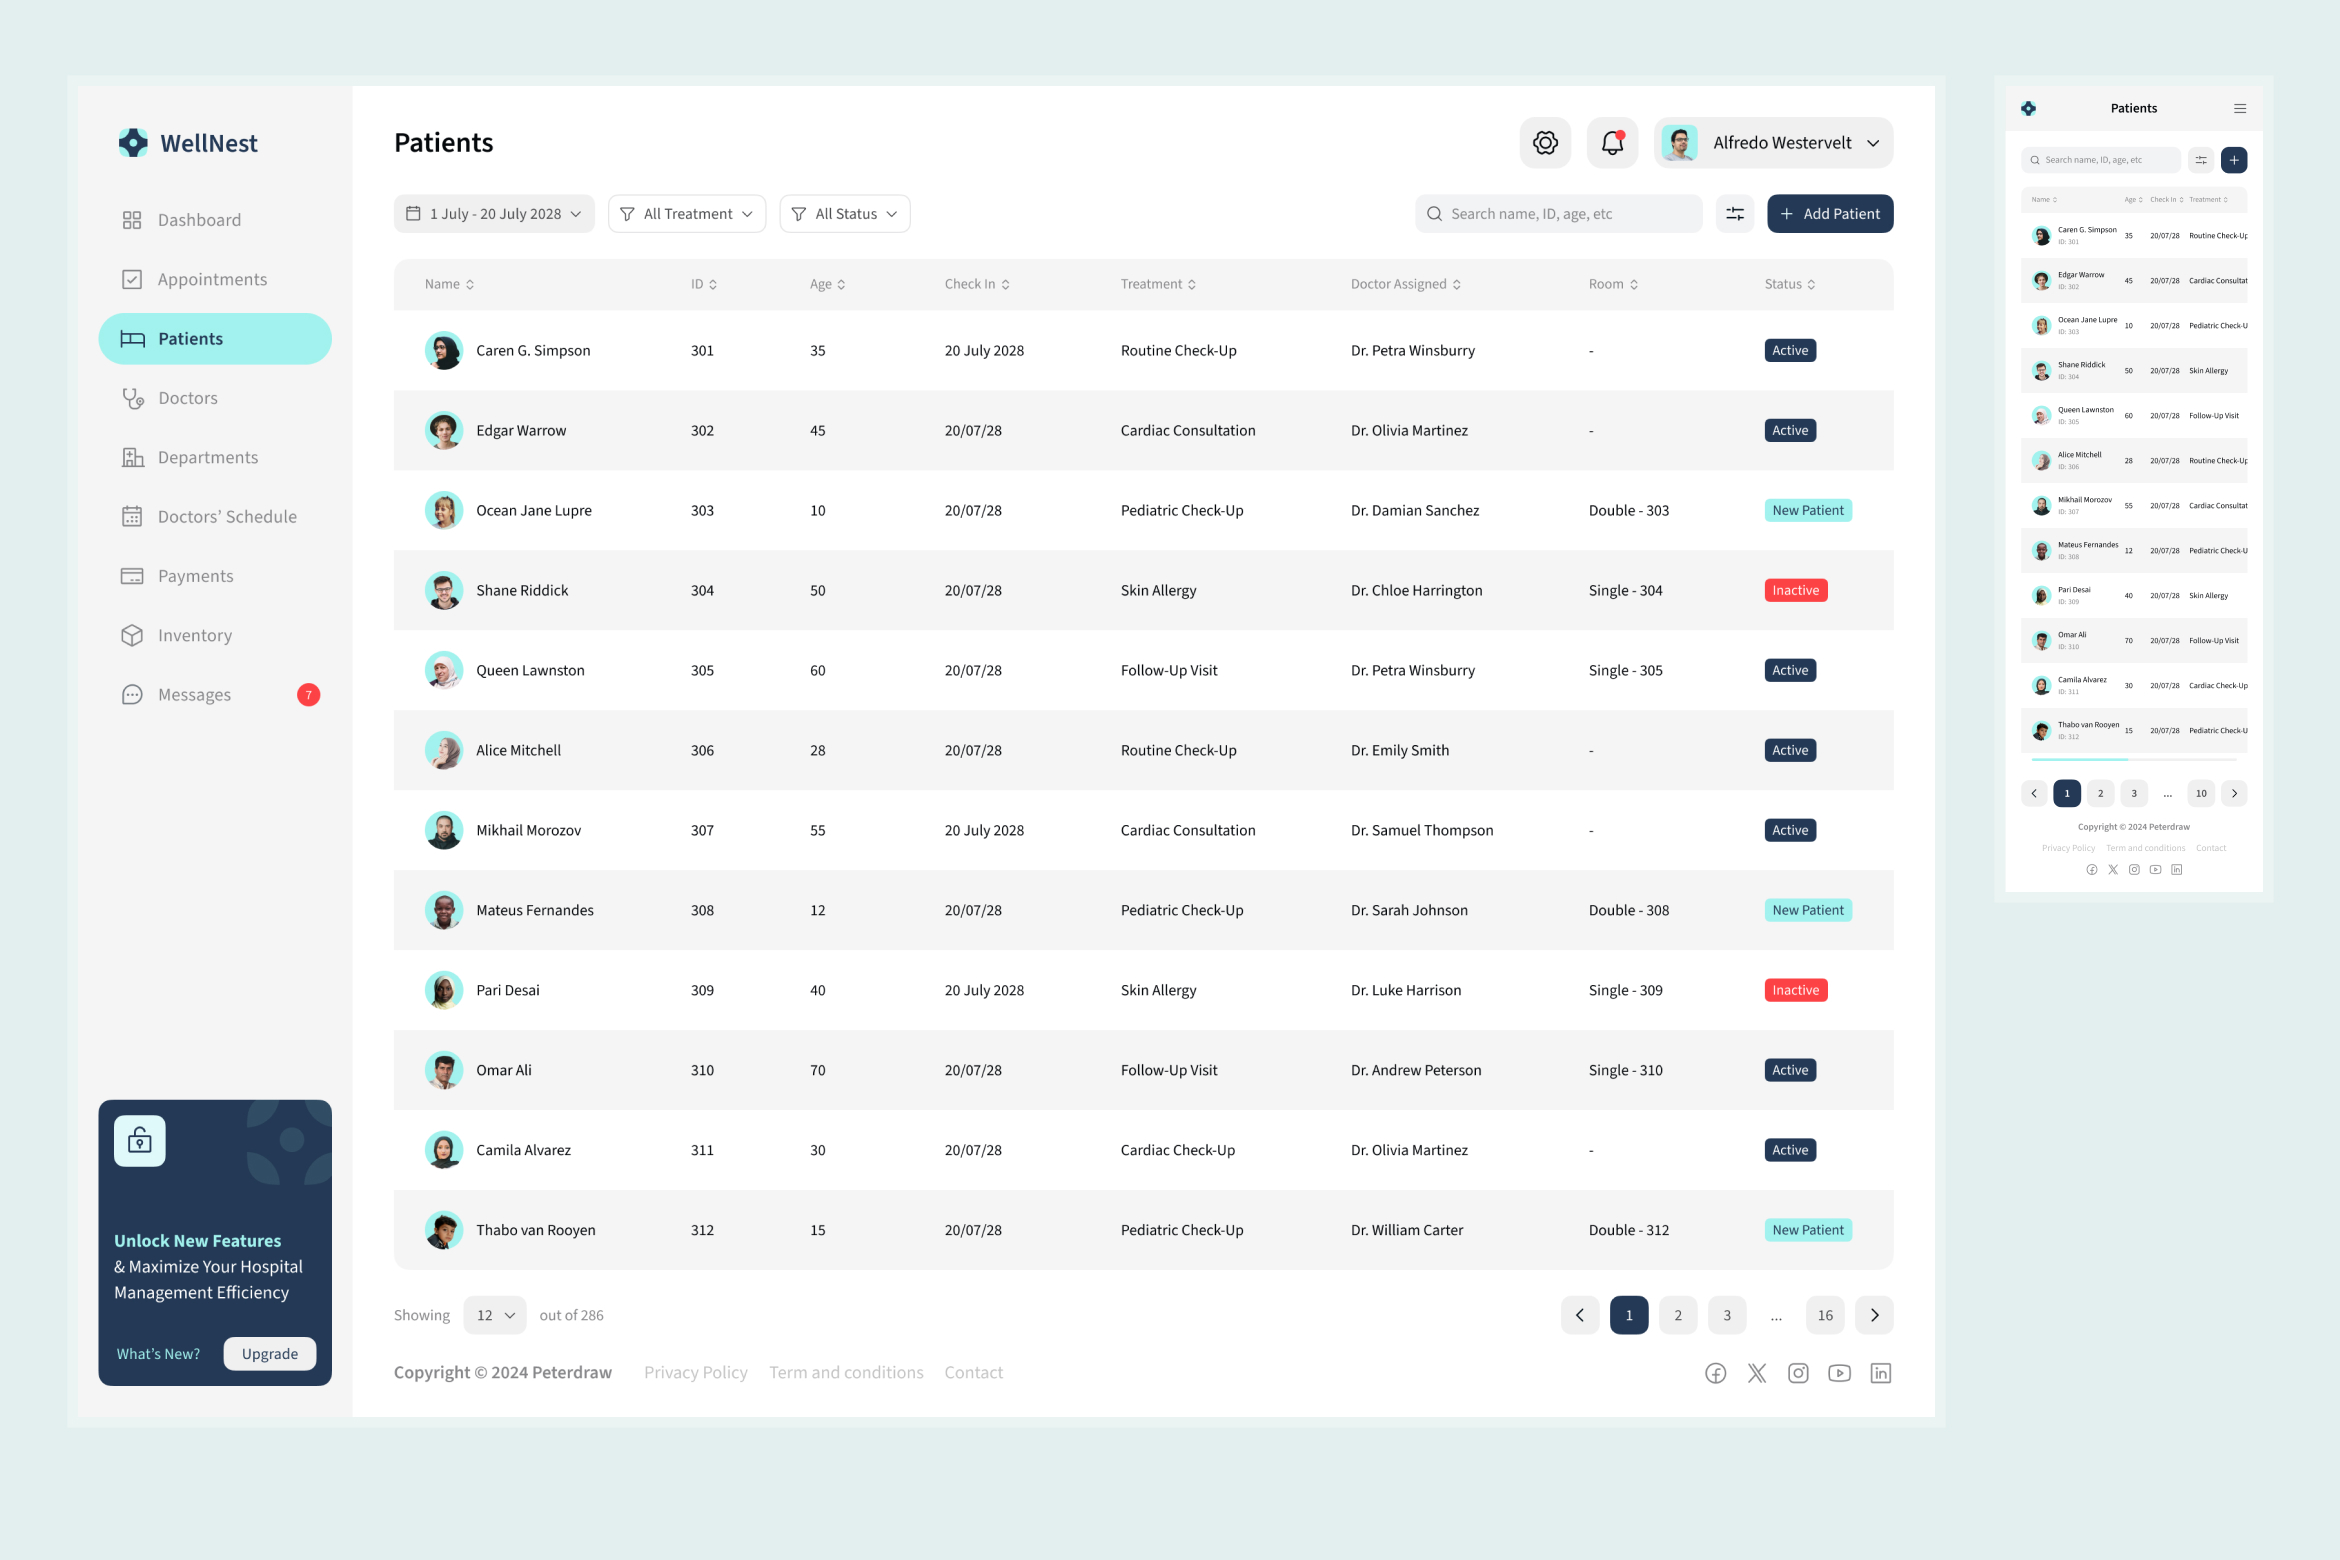Viewport: 2340px width, 1560px height.
Task: Go to Doctors in sidebar
Action: click(187, 398)
